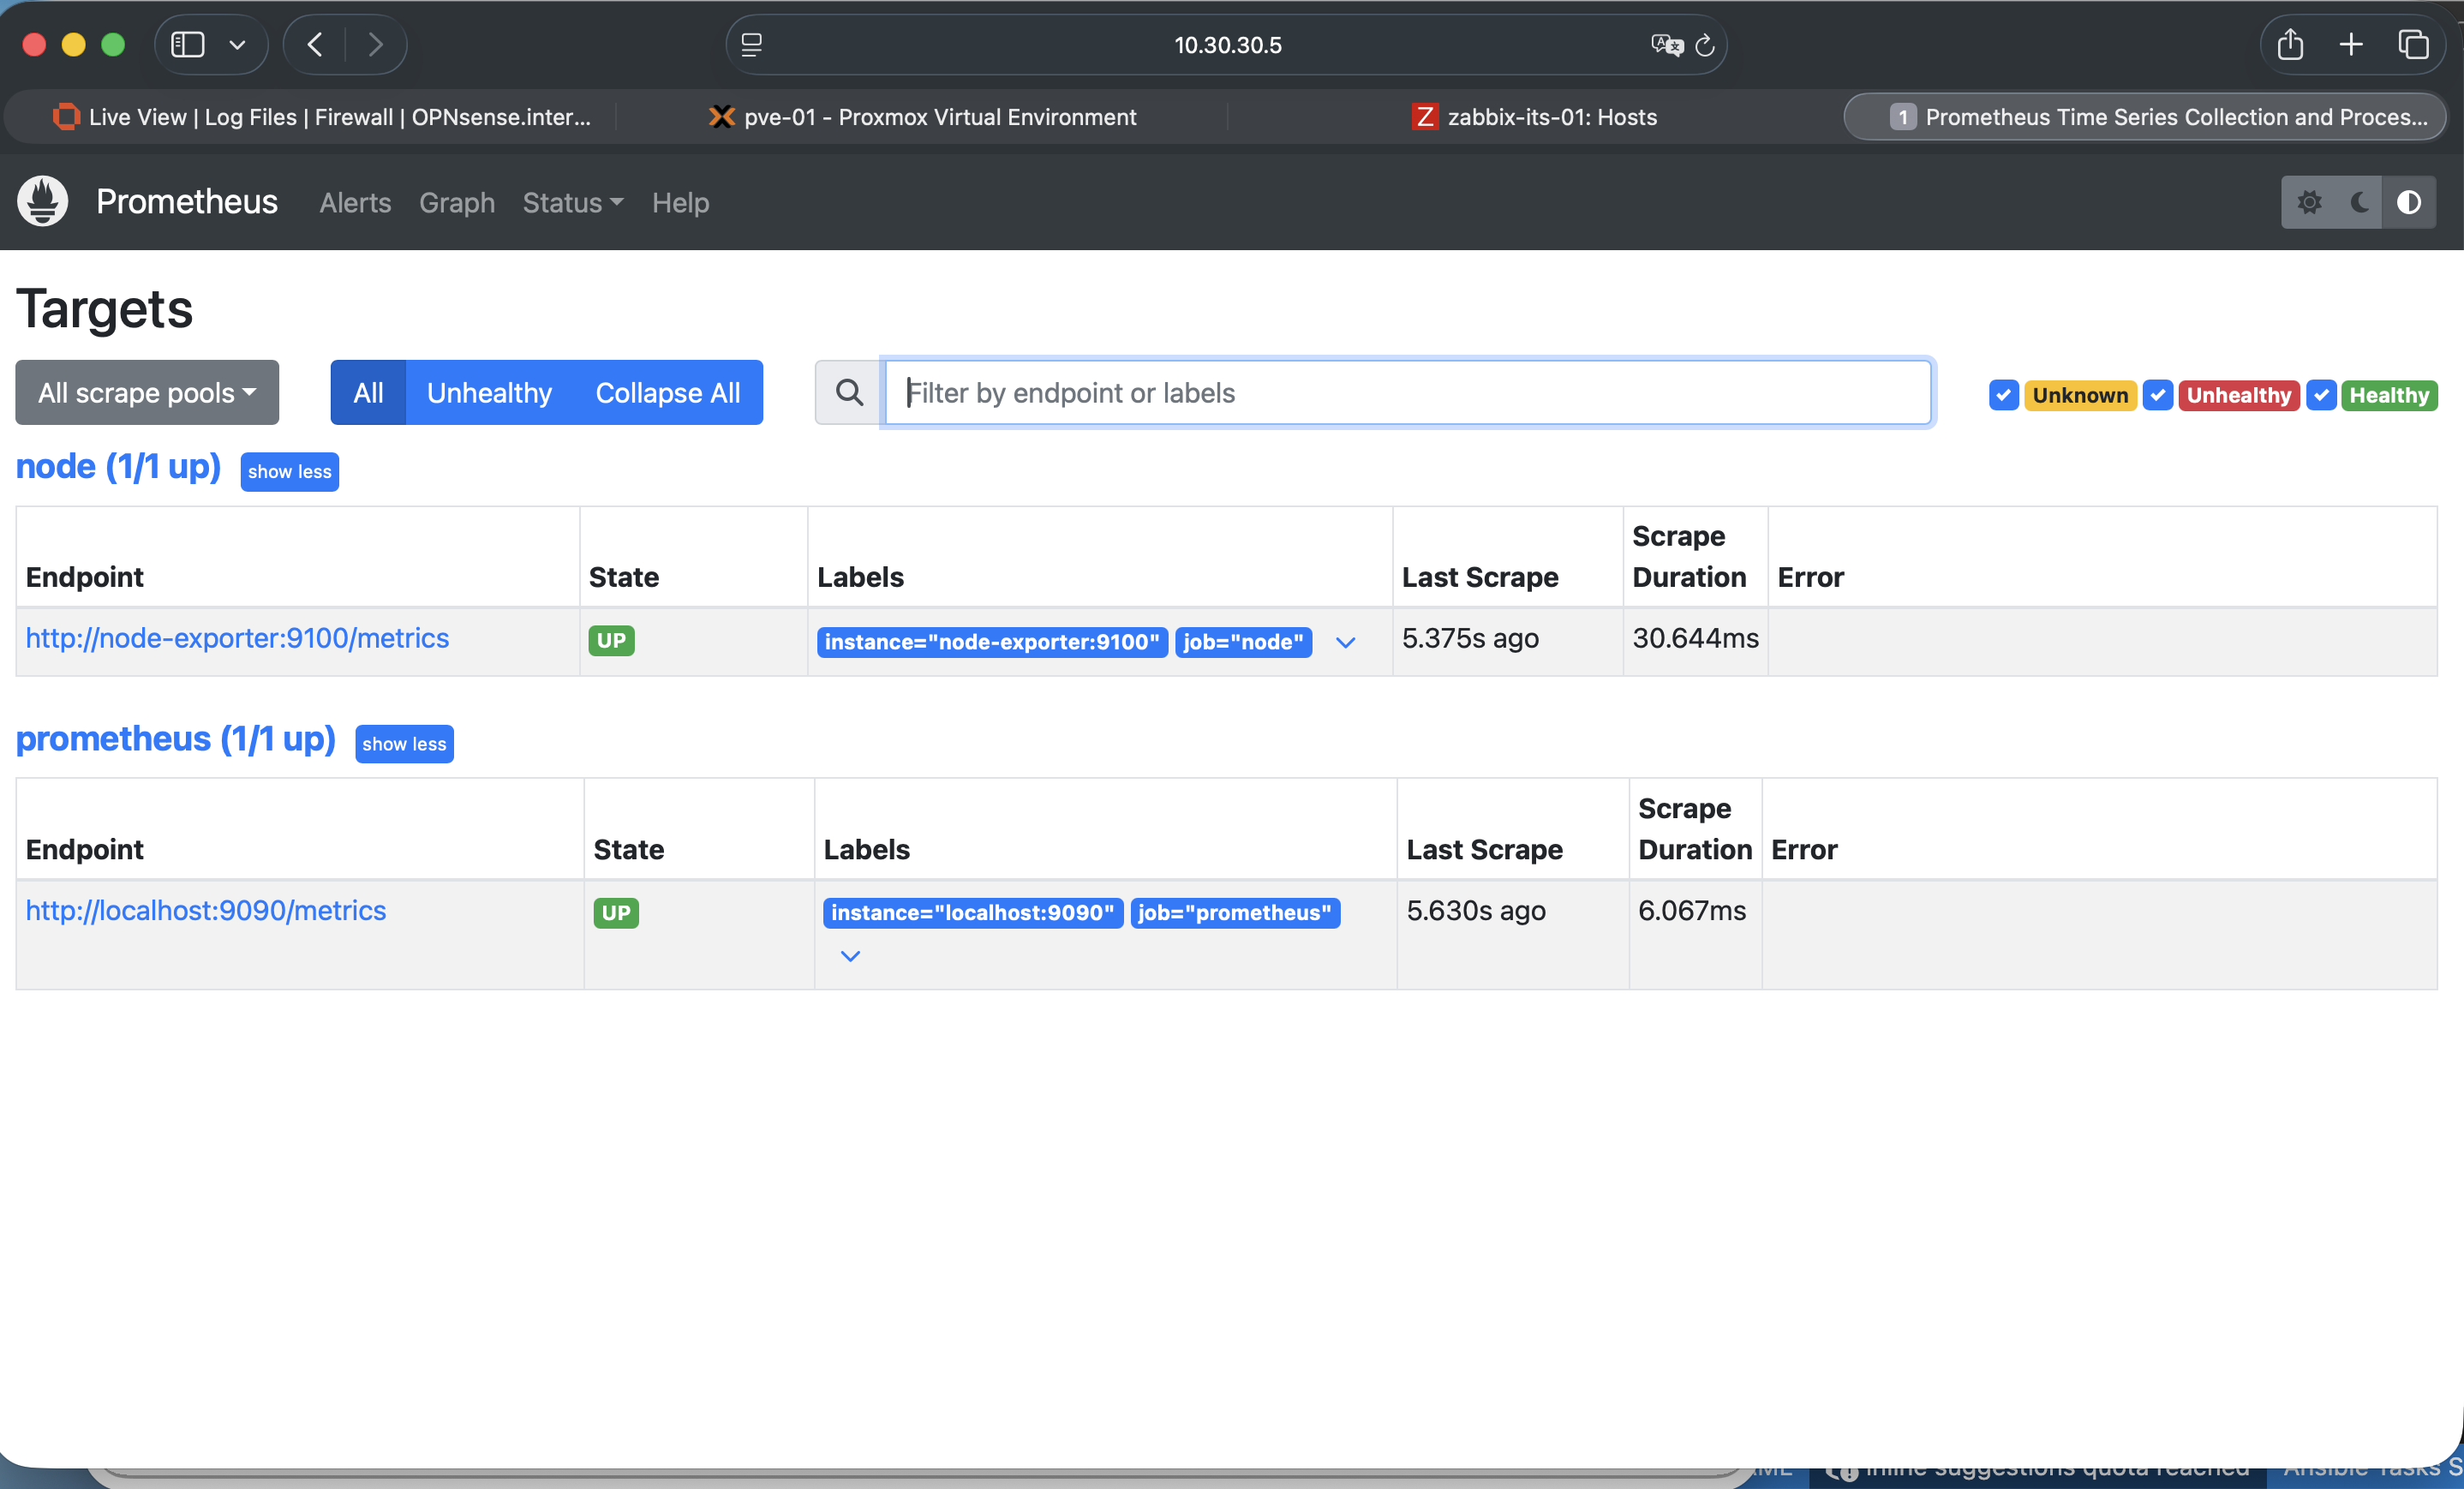Screen dimensions: 2464x1489
Task: Uncheck the Healthy state filter
Action: [x=2321, y=395]
